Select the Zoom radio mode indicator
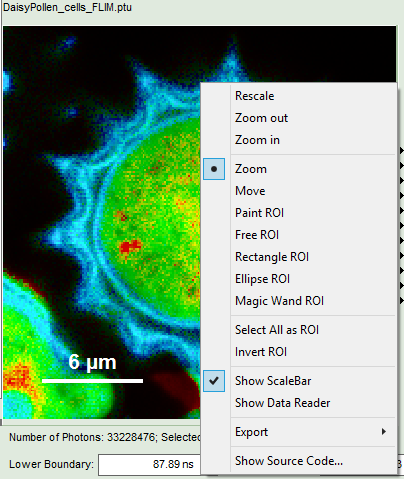 214,169
